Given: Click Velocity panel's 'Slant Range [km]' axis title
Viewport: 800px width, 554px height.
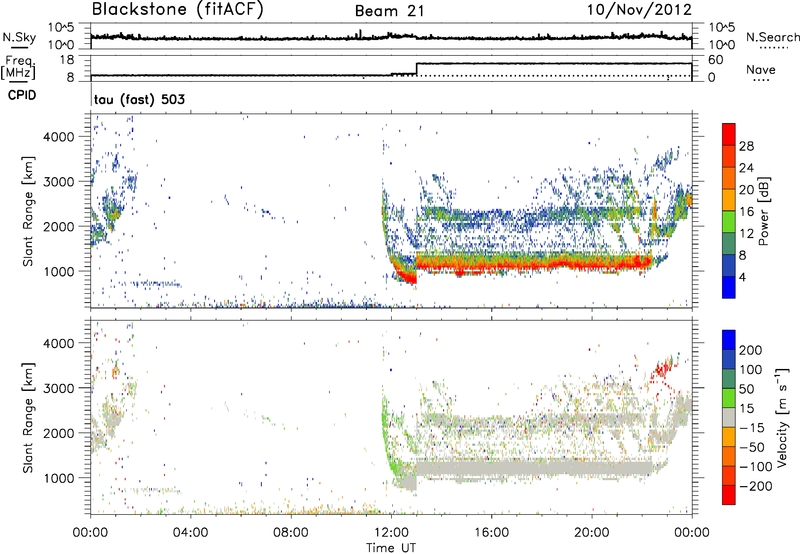Looking at the screenshot, I should pyautogui.click(x=28, y=417).
